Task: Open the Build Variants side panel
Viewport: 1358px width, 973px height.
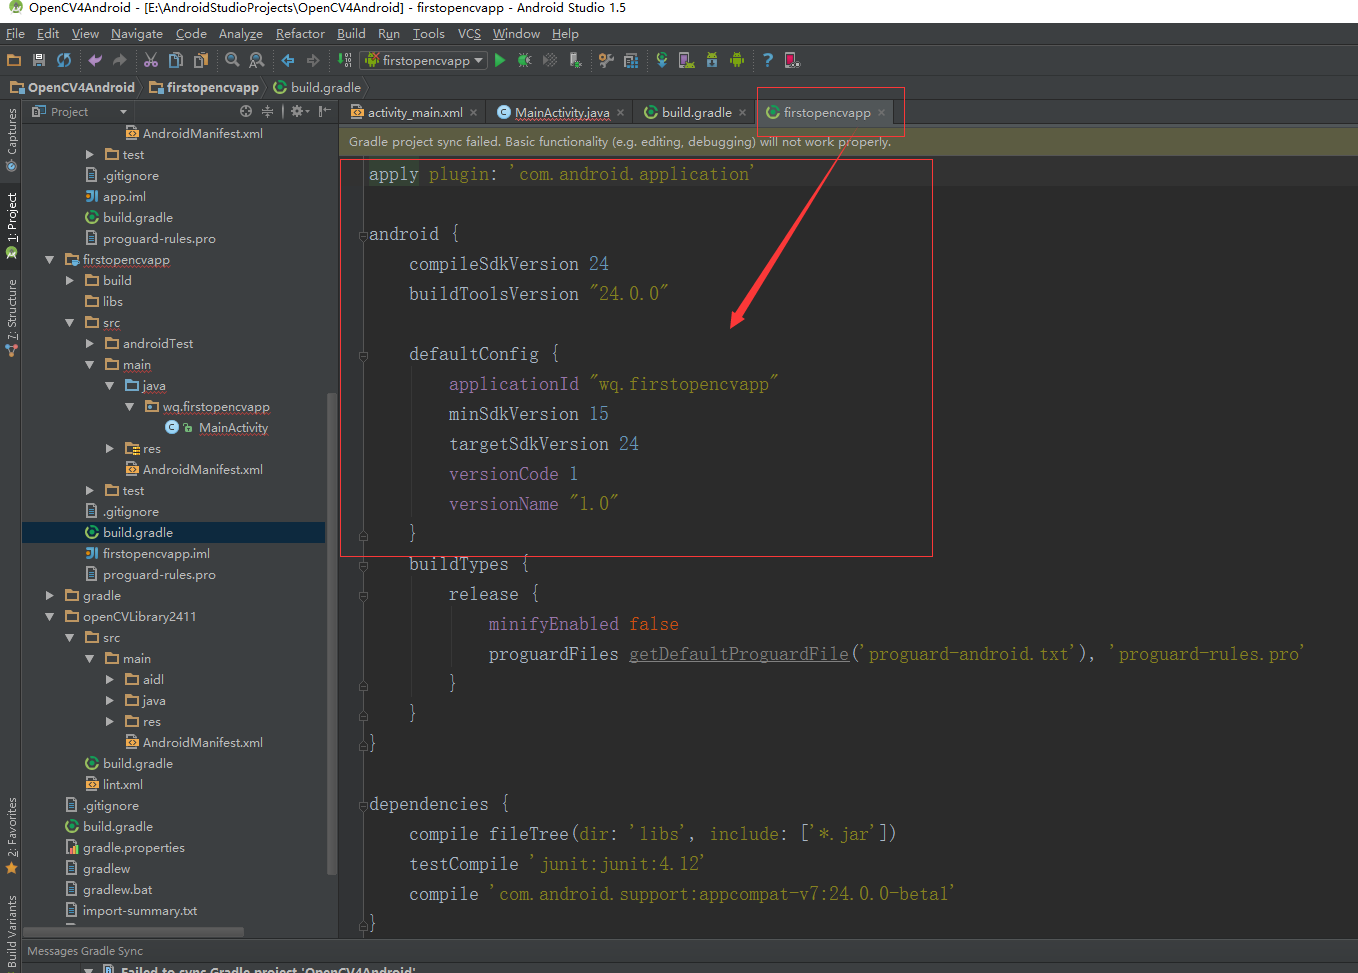Action: click(11, 931)
